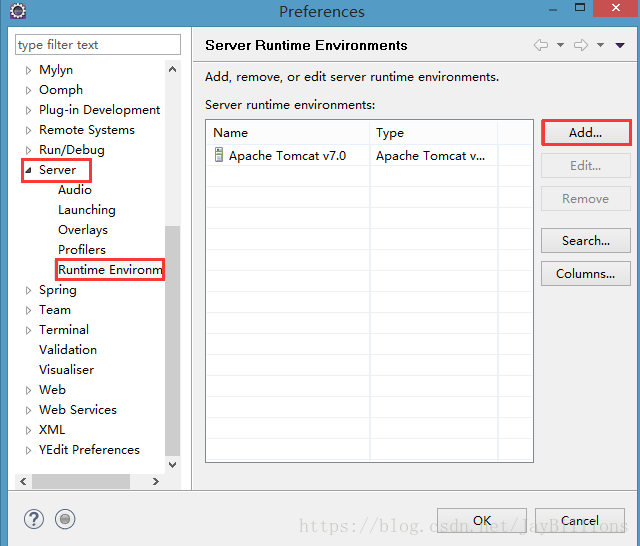640x546 pixels.
Task: Select the Team preference category
Action: click(55, 310)
